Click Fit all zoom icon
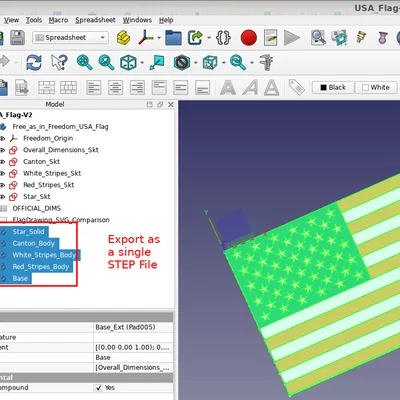The height and width of the screenshot is (400, 400). coord(84,62)
